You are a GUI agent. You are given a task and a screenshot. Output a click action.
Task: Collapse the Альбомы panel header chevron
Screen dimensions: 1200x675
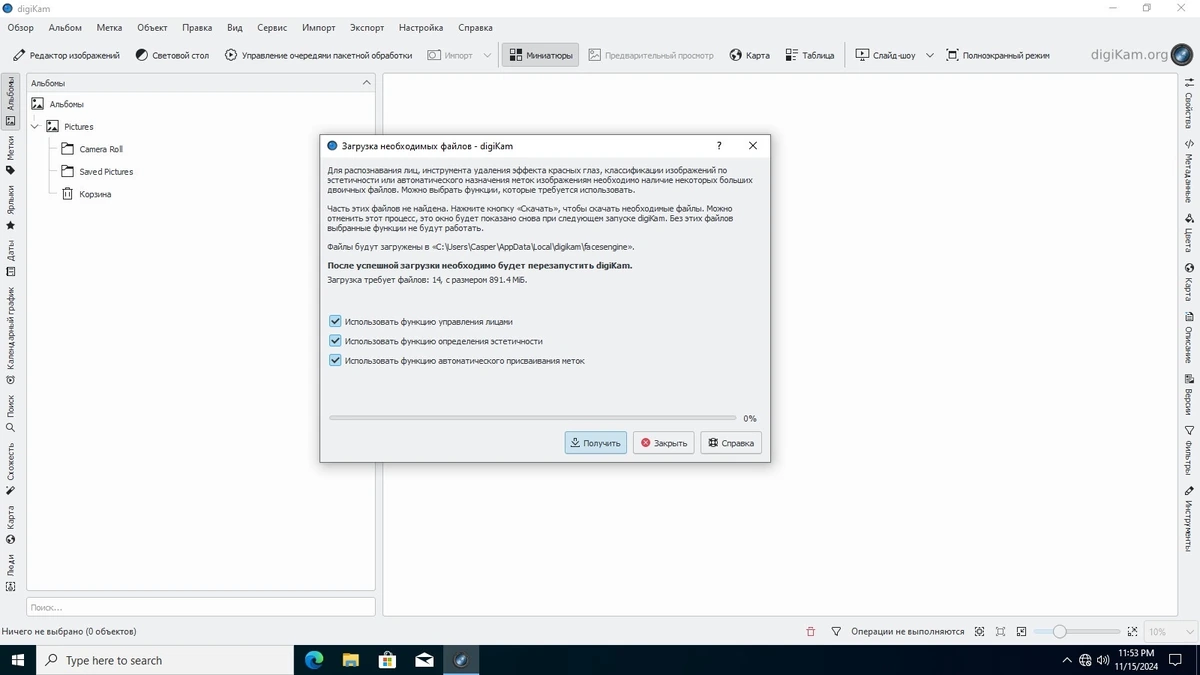pyautogui.click(x=367, y=83)
